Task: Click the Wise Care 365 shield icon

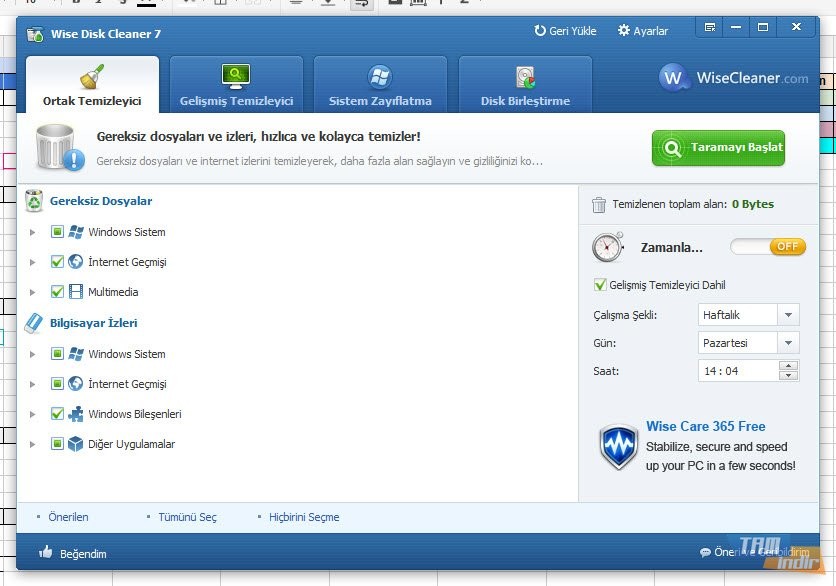Action: click(618, 446)
